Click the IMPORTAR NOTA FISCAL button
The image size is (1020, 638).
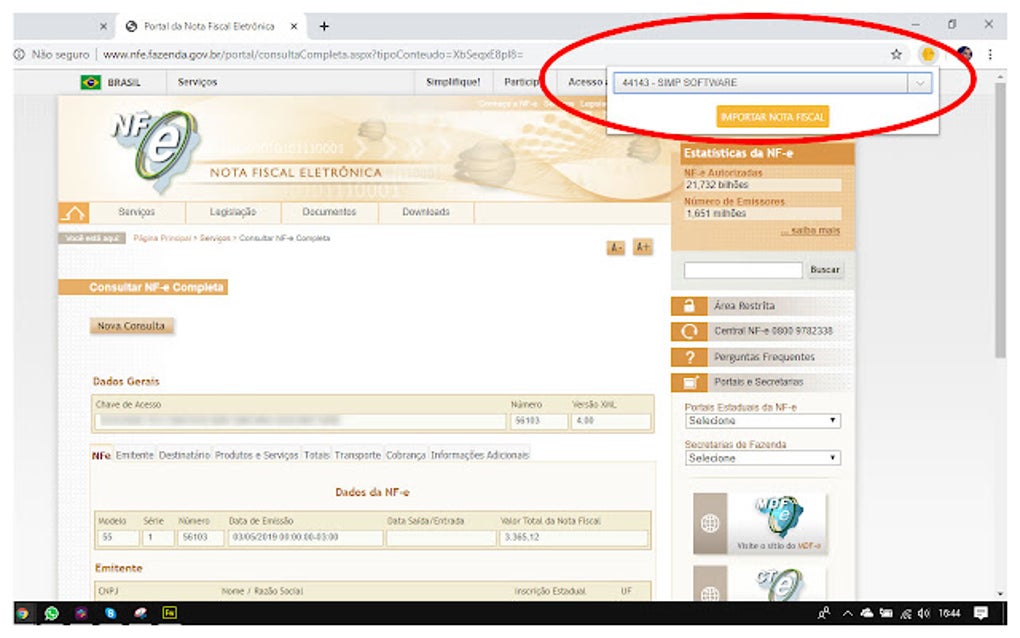[x=772, y=117]
